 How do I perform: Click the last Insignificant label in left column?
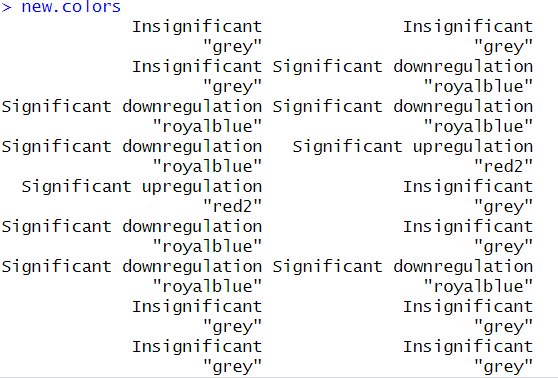[197, 347]
